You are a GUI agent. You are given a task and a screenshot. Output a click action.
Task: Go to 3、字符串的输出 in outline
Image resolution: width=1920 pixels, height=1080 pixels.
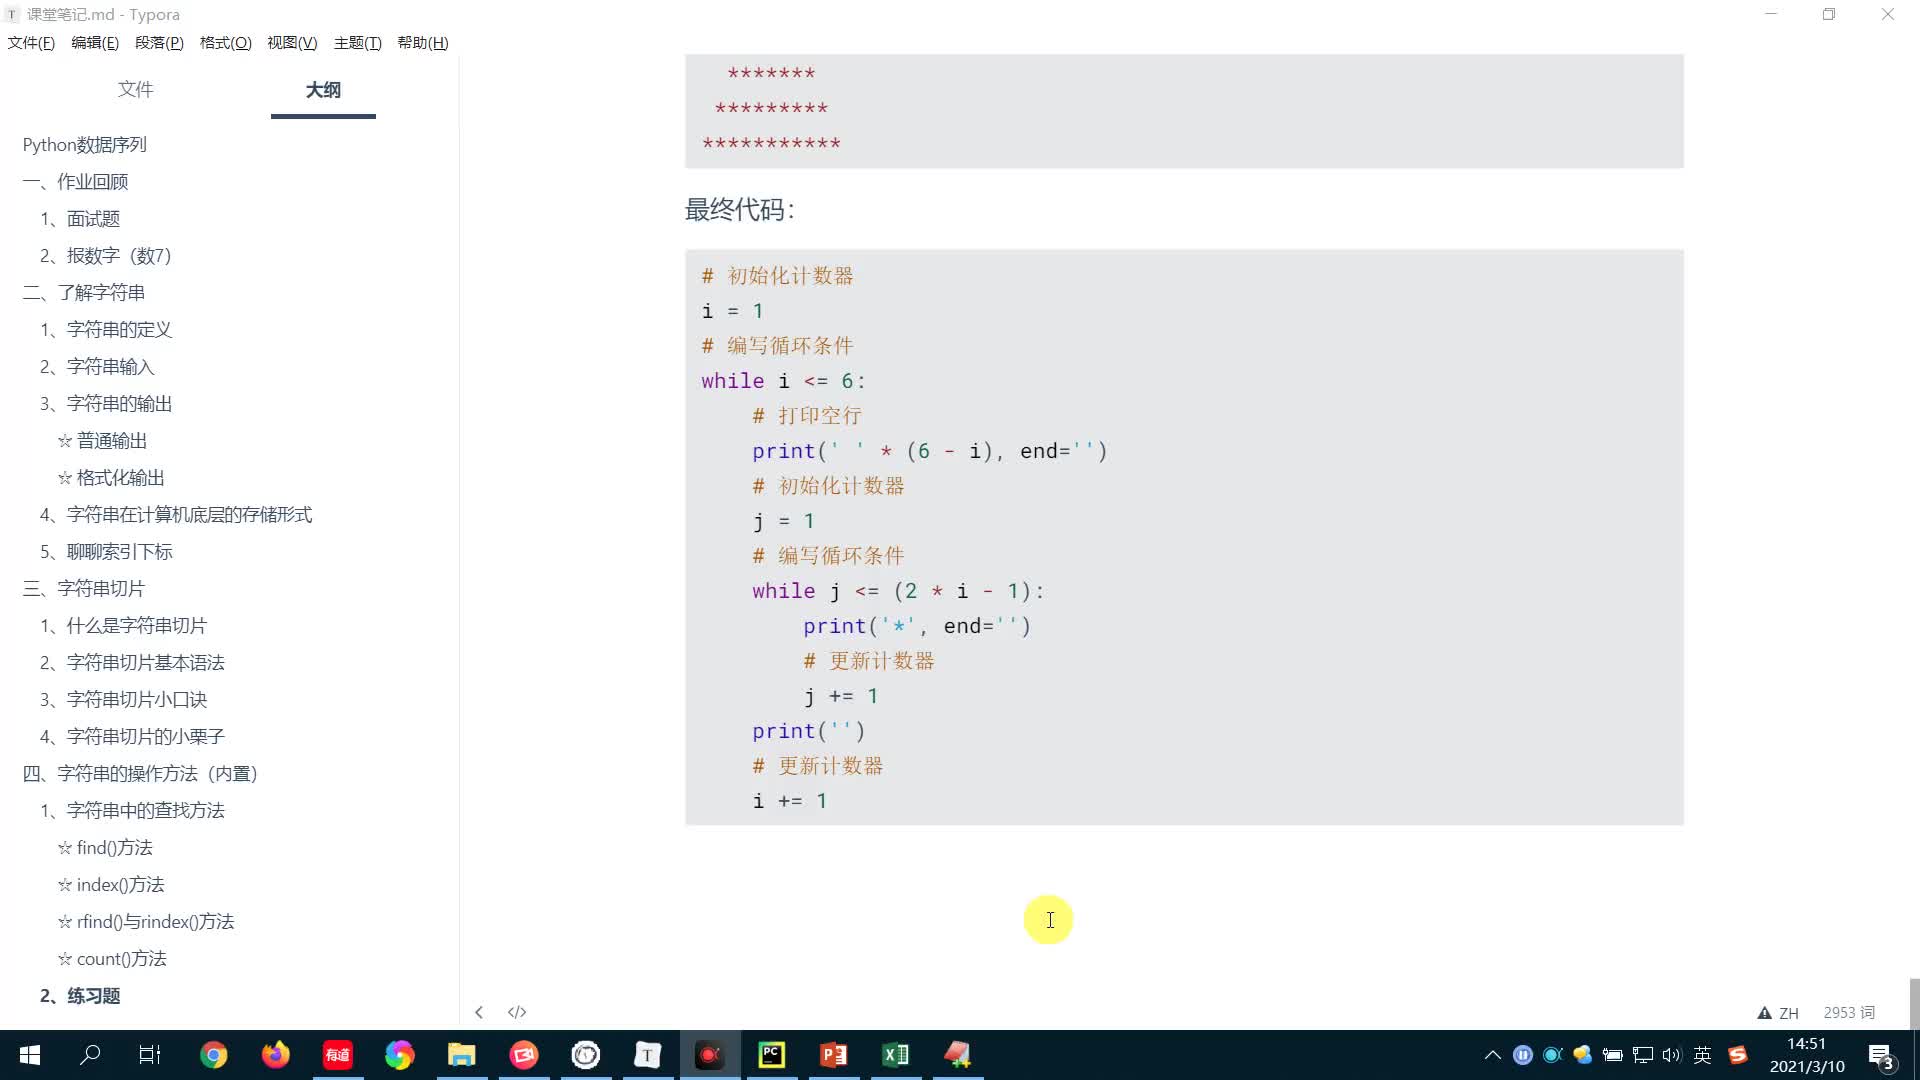coord(106,404)
